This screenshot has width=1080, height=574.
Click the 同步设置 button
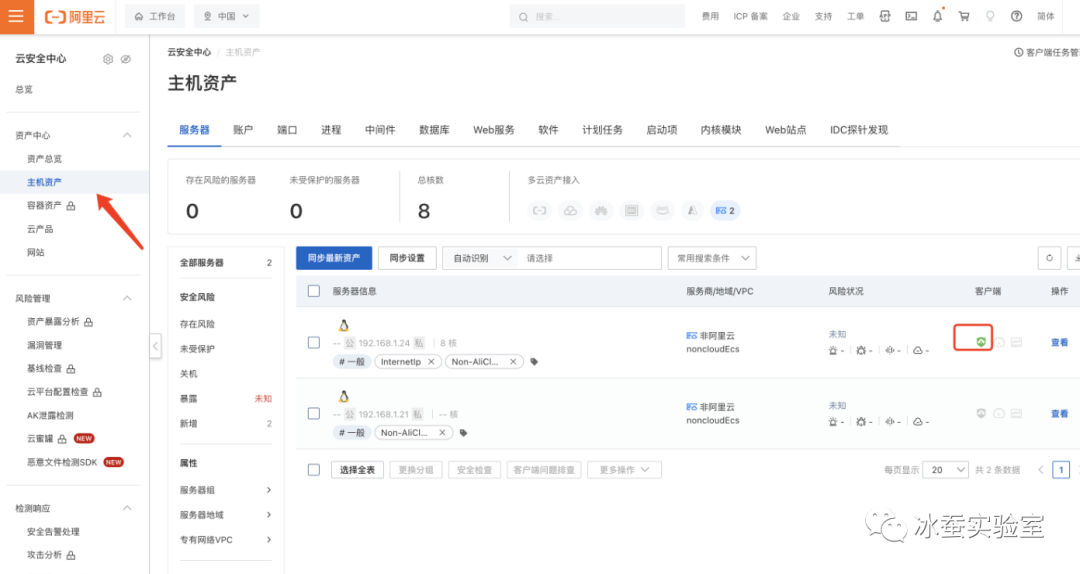tap(407, 258)
